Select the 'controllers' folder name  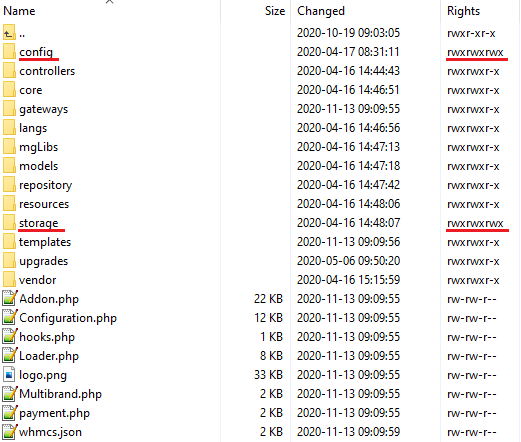(47, 71)
